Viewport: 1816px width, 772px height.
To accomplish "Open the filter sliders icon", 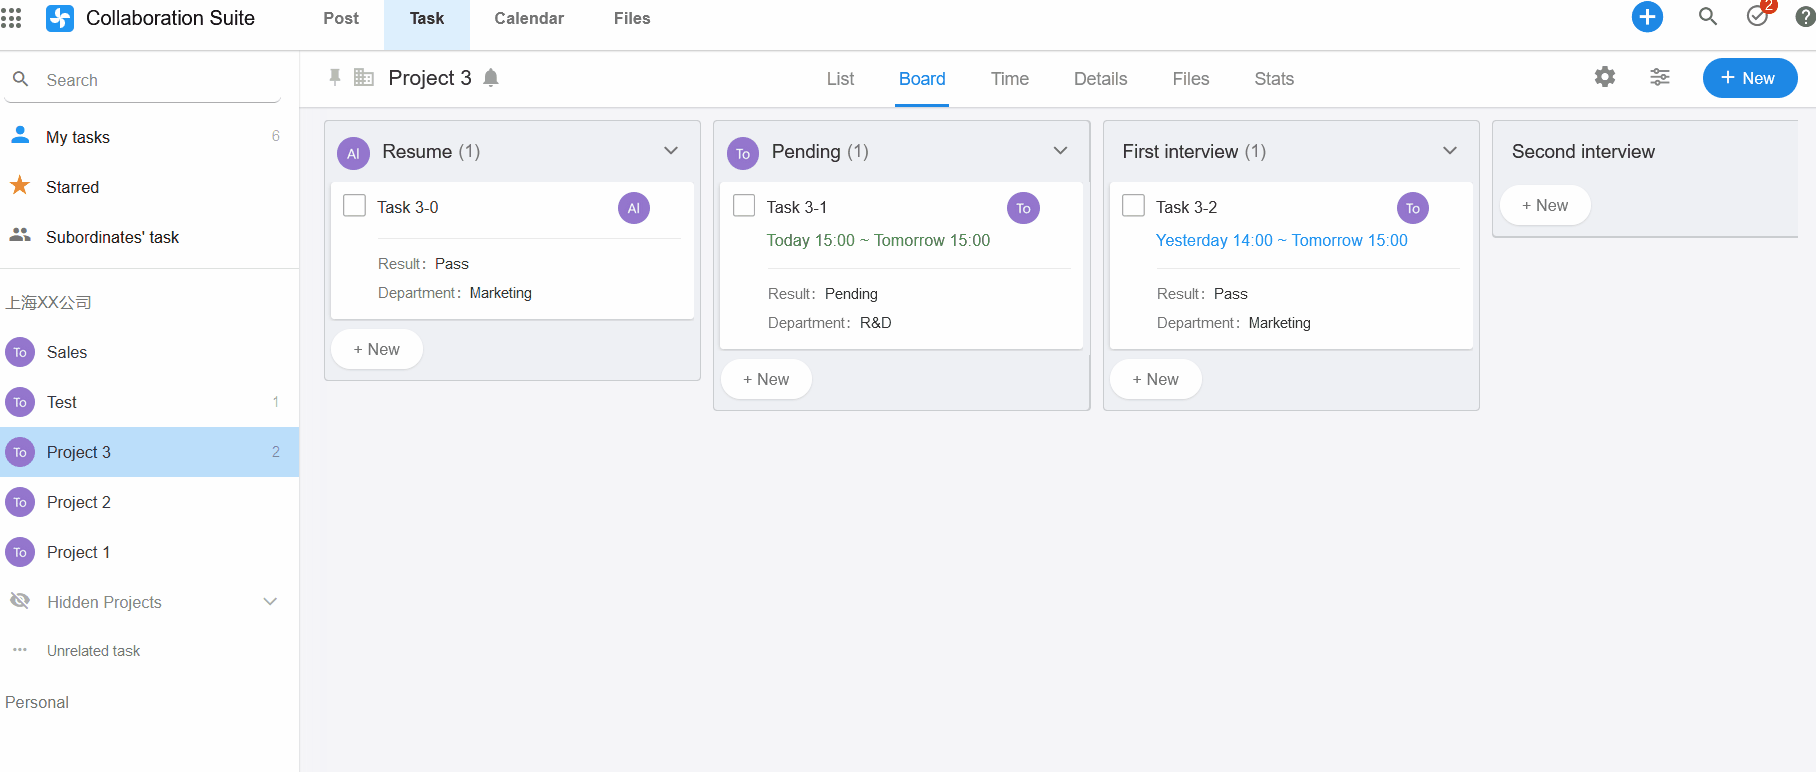I will coord(1660,77).
